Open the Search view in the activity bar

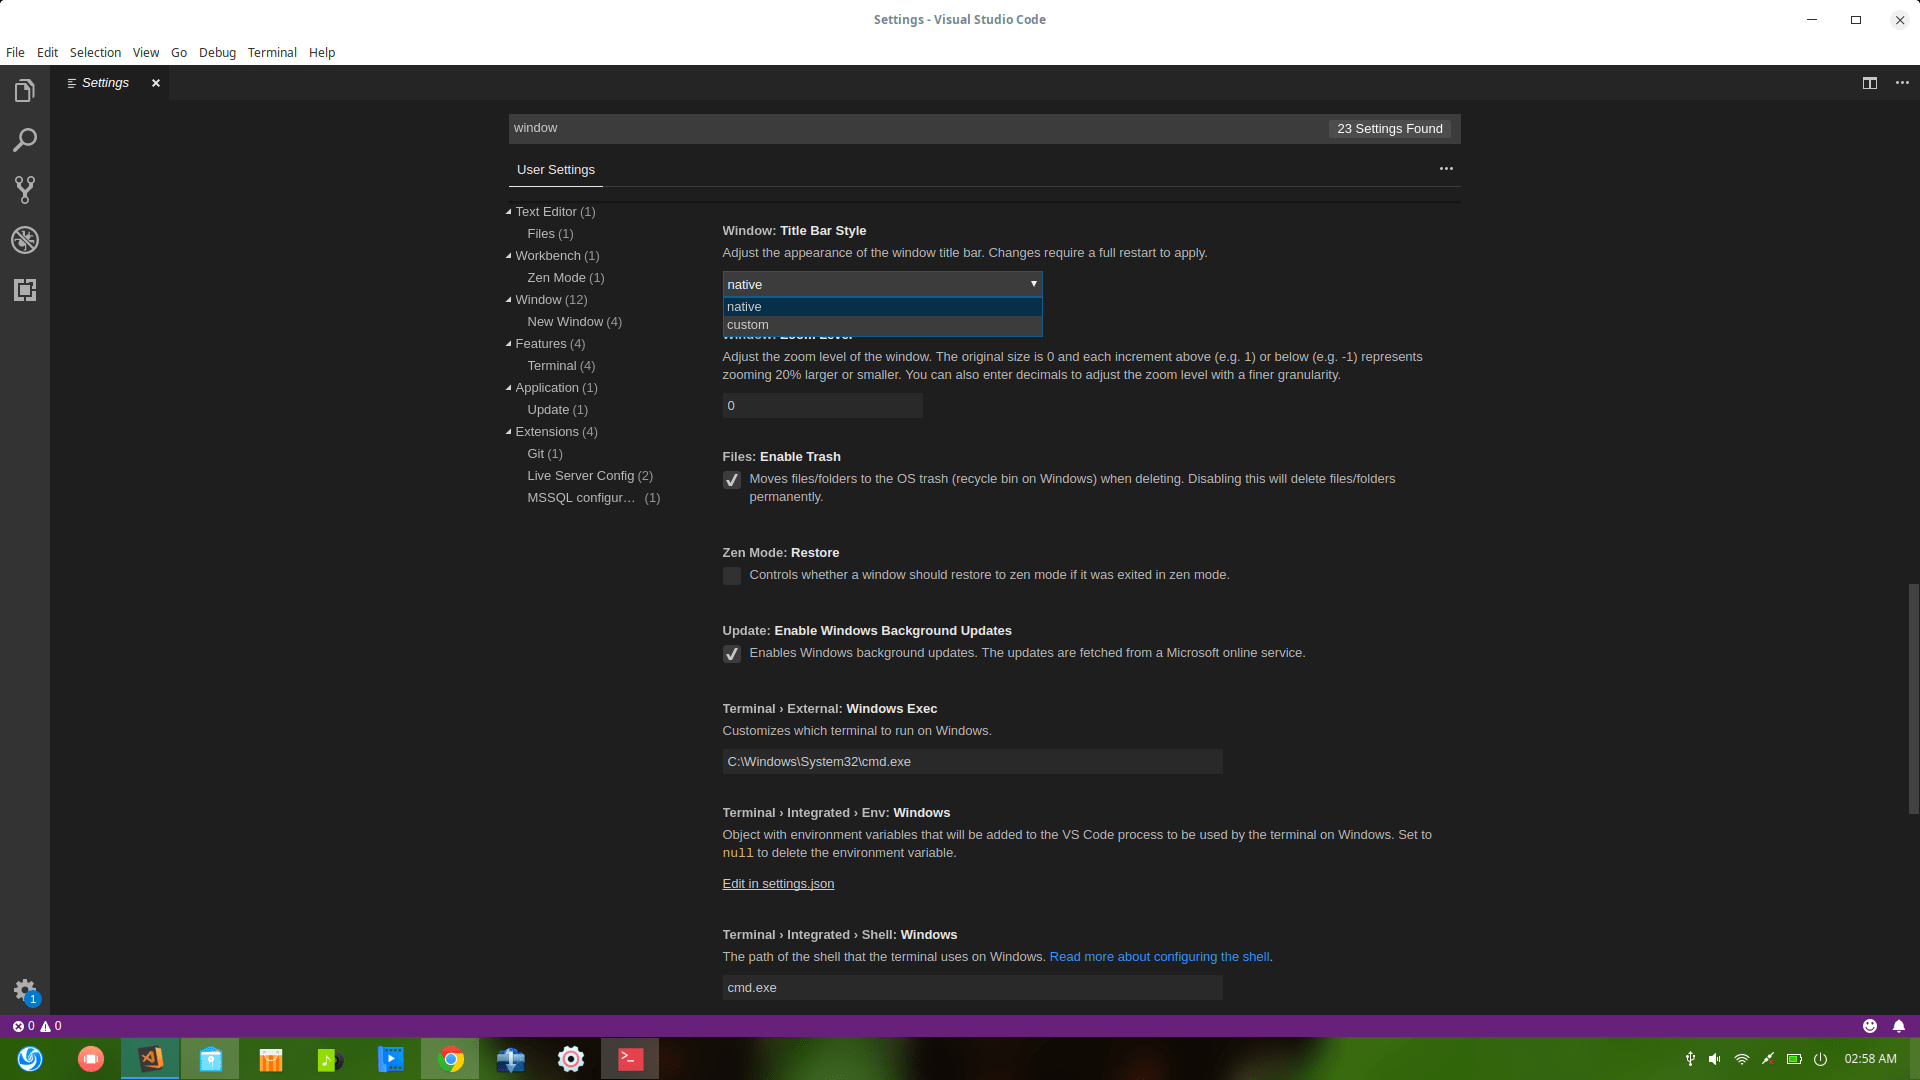click(25, 140)
